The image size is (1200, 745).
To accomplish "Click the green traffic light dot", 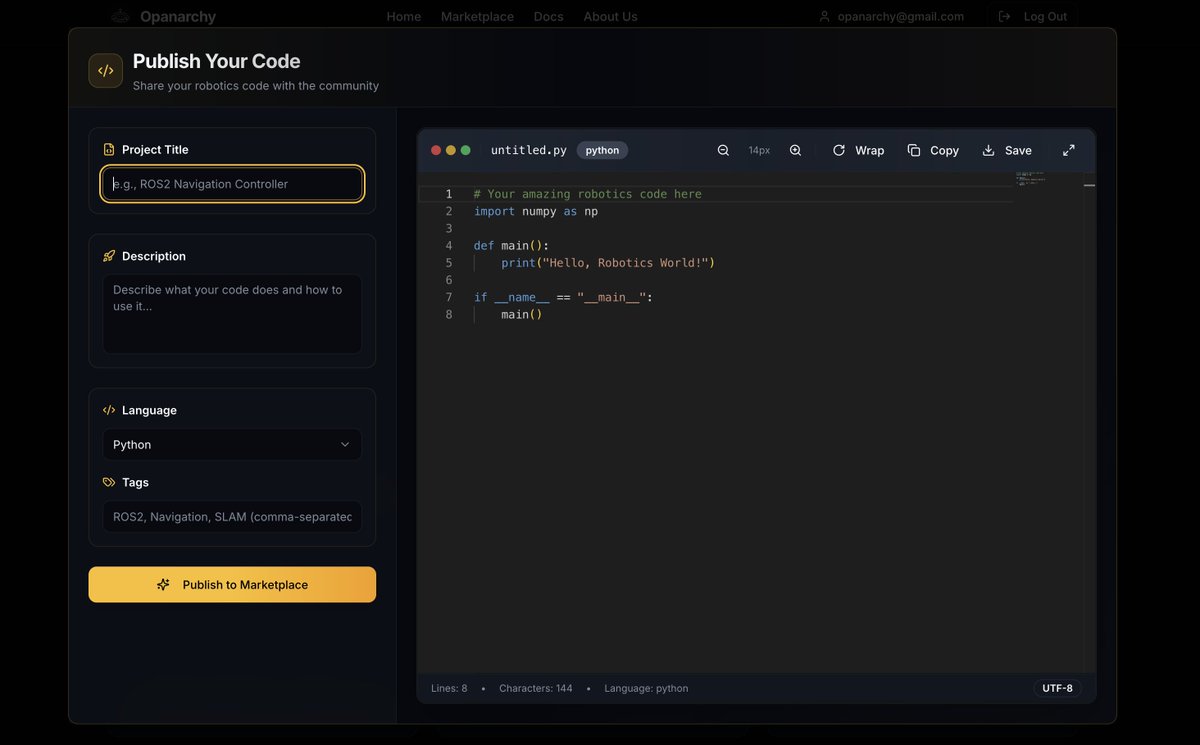I will coord(465,150).
